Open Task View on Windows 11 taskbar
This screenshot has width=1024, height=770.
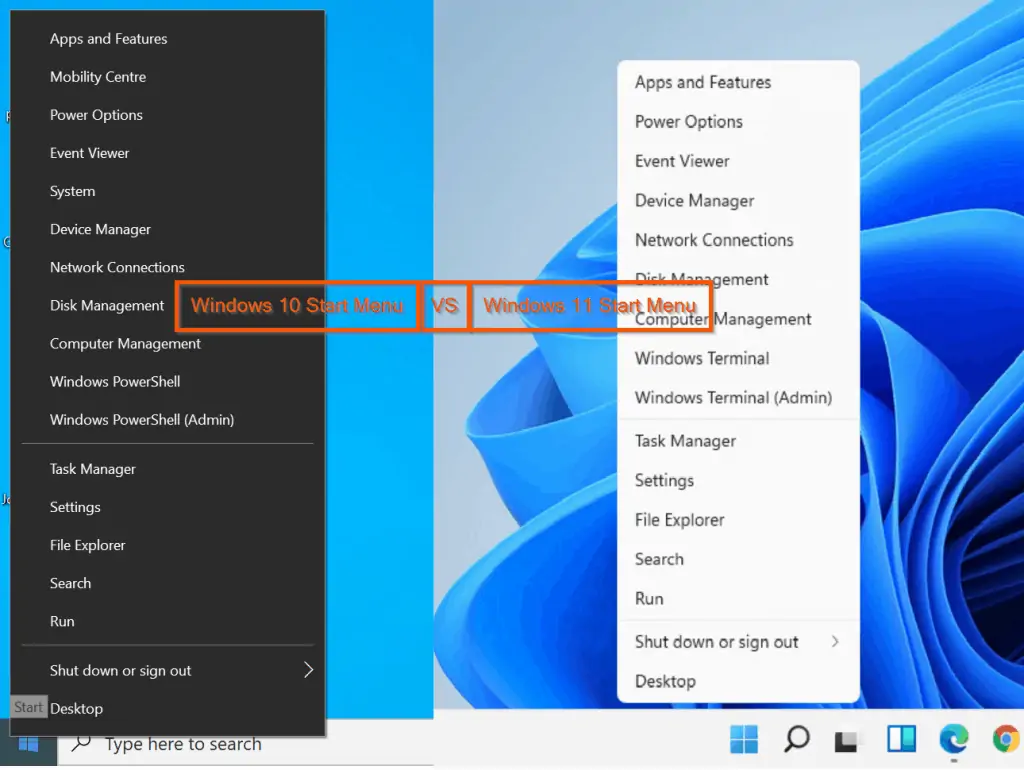coord(846,741)
